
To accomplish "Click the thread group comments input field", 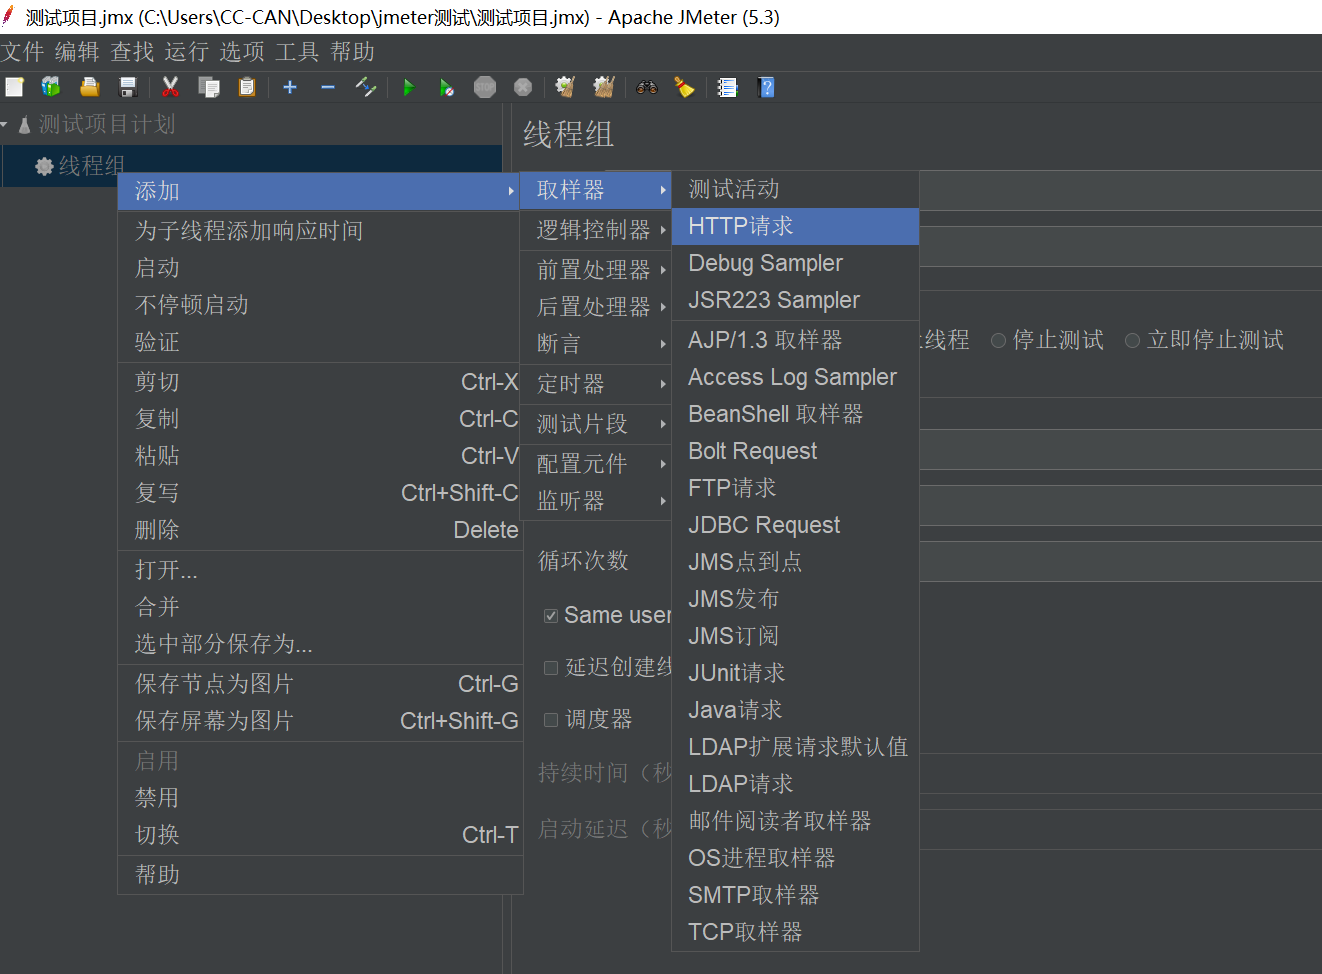I will click(x=1120, y=246).
